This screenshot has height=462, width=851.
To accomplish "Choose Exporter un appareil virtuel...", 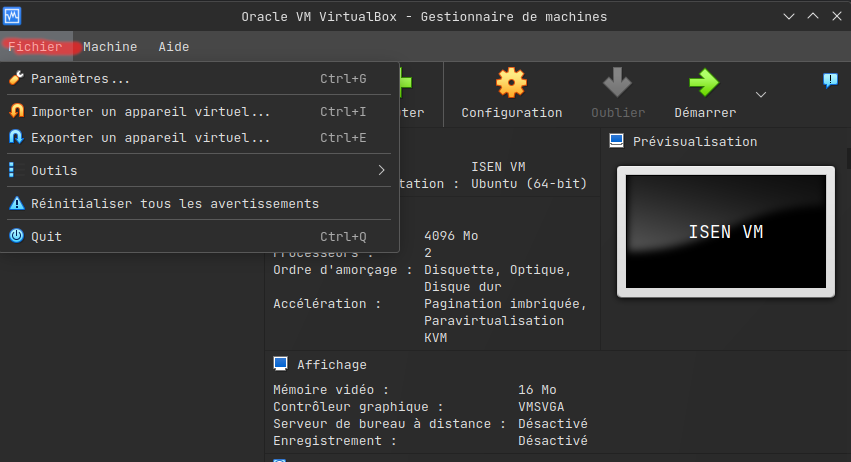I will tap(199, 137).
